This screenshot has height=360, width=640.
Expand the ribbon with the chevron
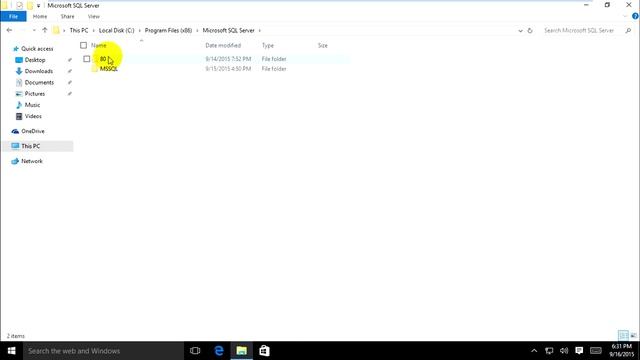625,16
